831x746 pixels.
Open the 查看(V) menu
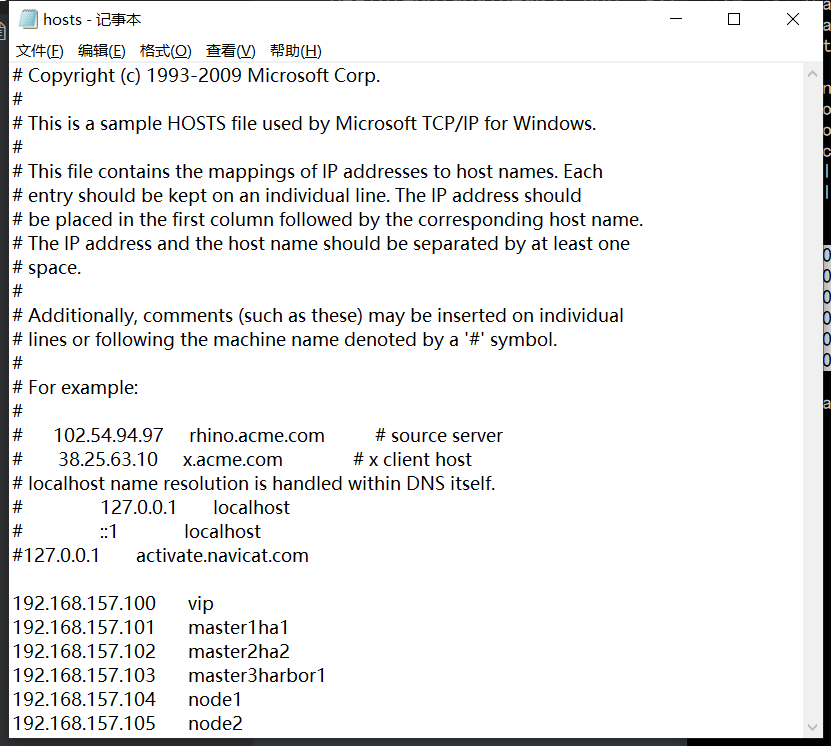[x=231, y=51]
